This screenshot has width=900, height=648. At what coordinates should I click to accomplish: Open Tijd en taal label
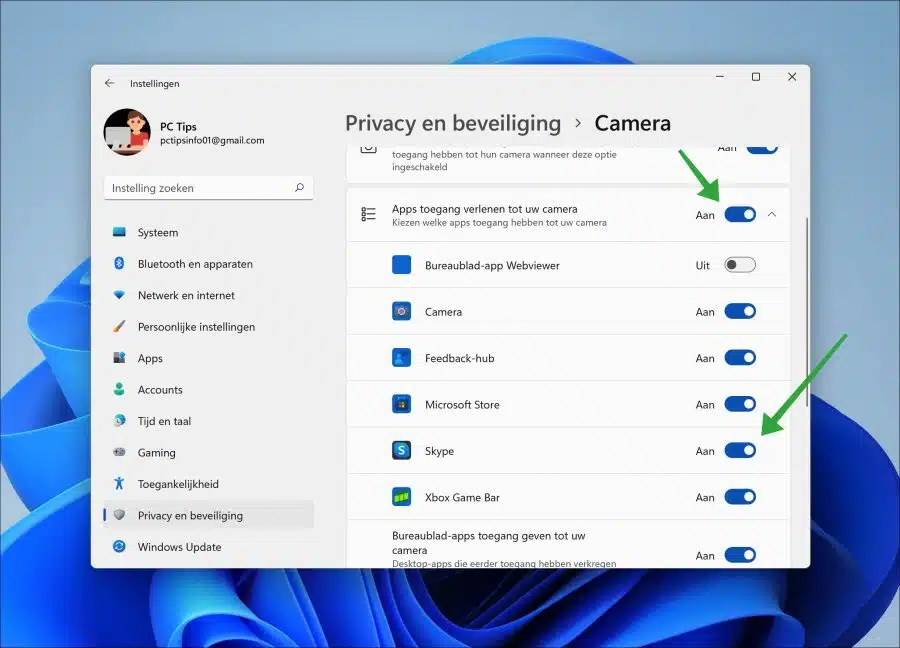(164, 421)
